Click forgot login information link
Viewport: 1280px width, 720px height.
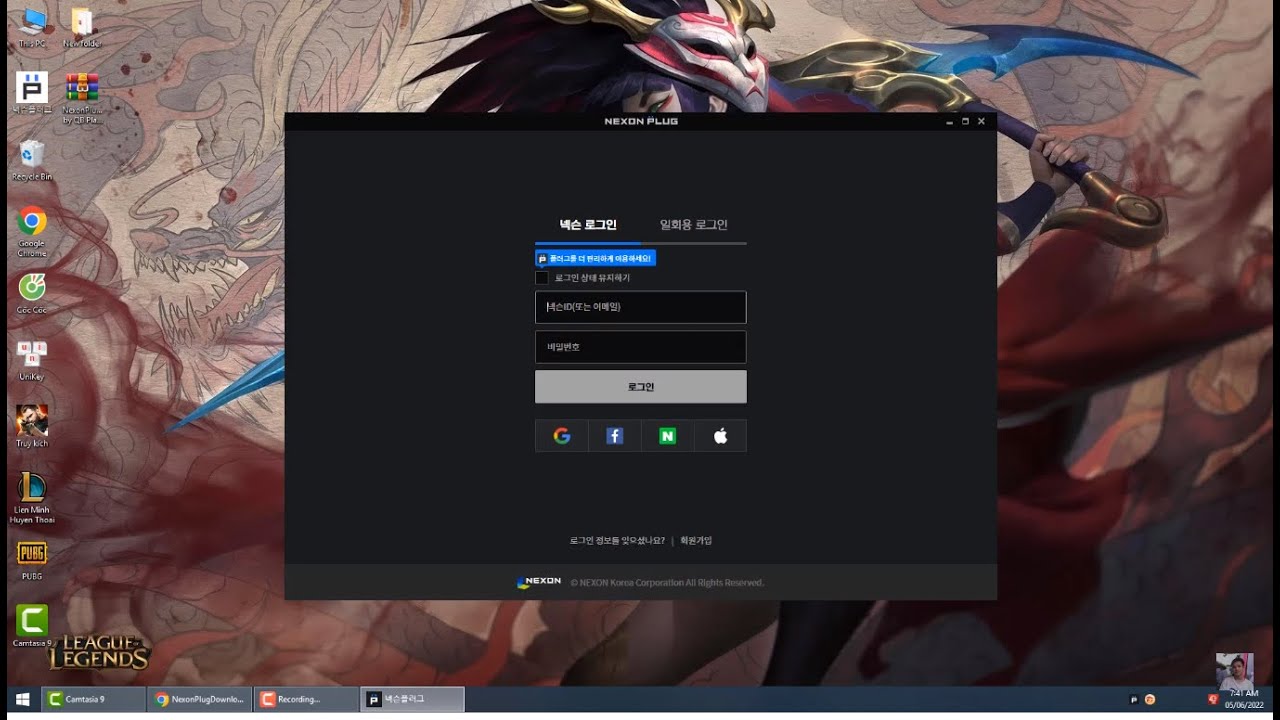click(617, 541)
